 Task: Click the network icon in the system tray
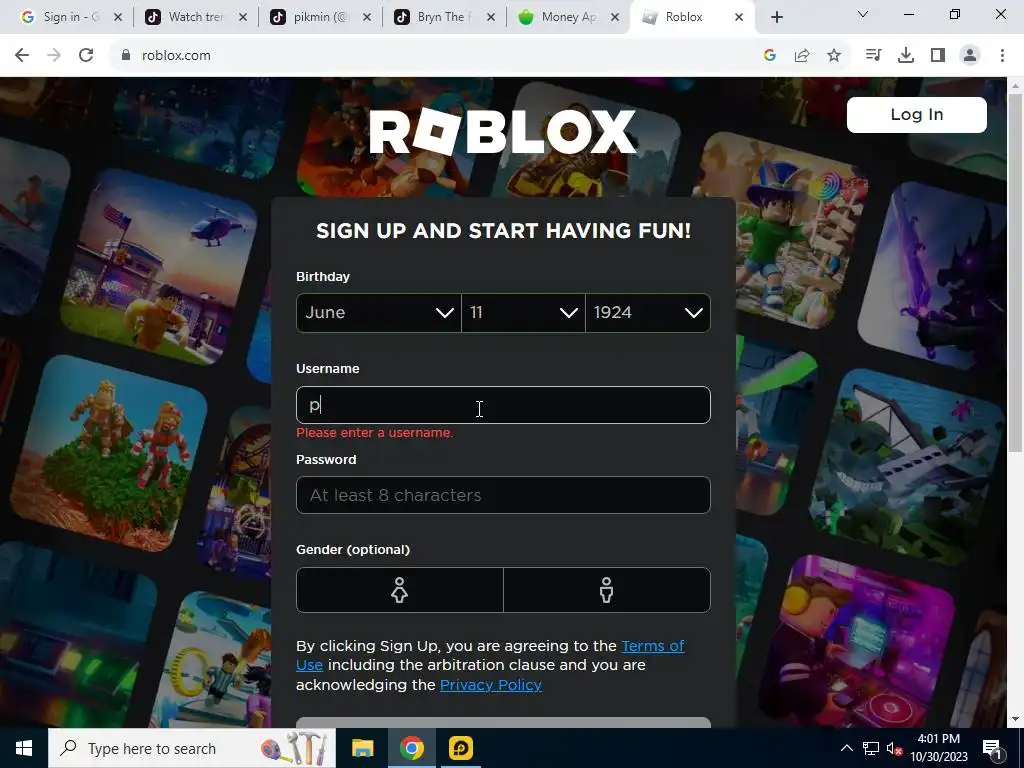[x=871, y=748]
